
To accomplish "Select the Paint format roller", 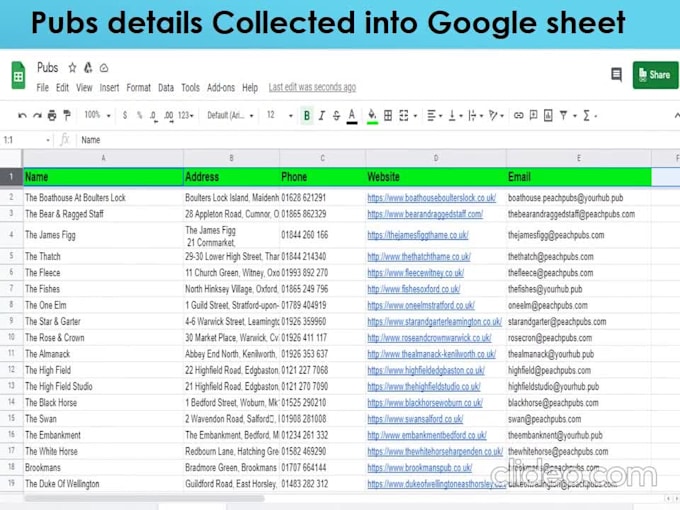I will coord(67,115).
